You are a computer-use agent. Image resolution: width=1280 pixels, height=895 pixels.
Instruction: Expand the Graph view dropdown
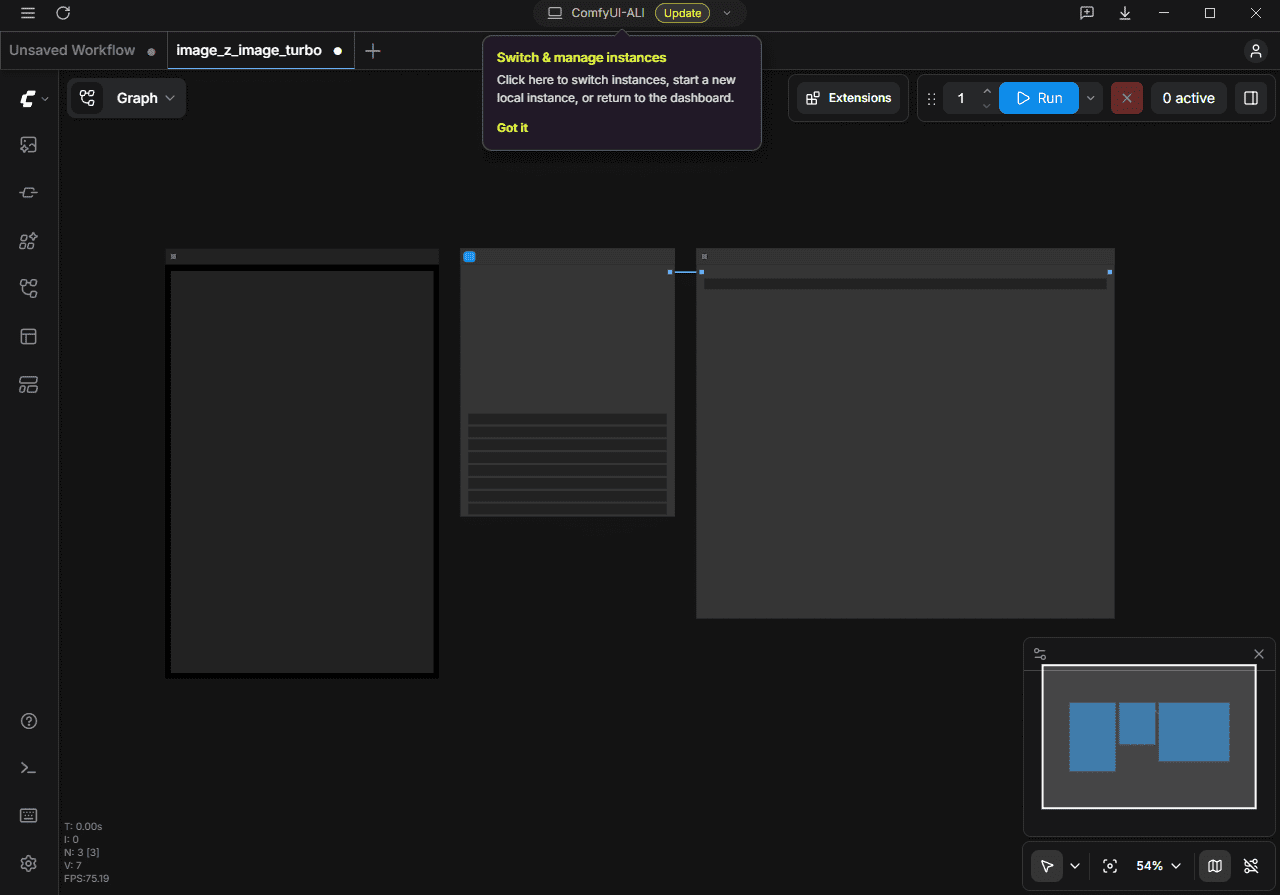click(146, 98)
